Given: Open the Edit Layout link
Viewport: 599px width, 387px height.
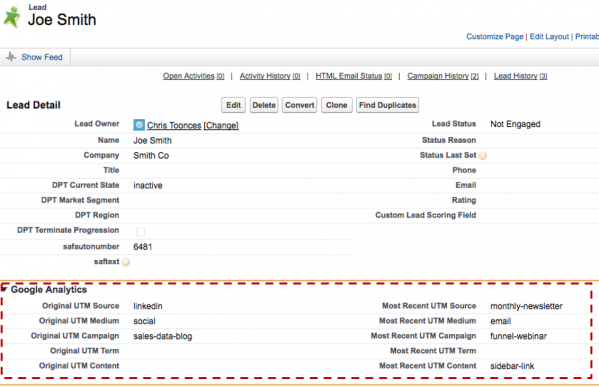Looking at the screenshot, I should [549, 36].
